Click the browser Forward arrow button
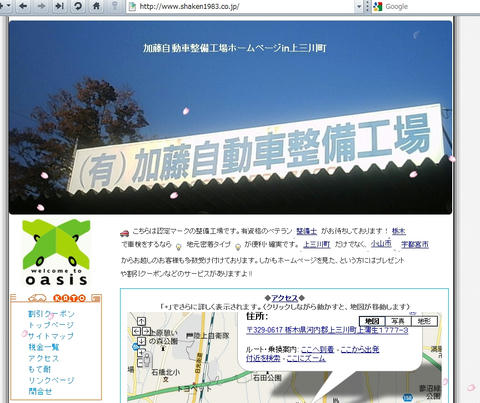The height and width of the screenshot is (403, 480). 41,6
